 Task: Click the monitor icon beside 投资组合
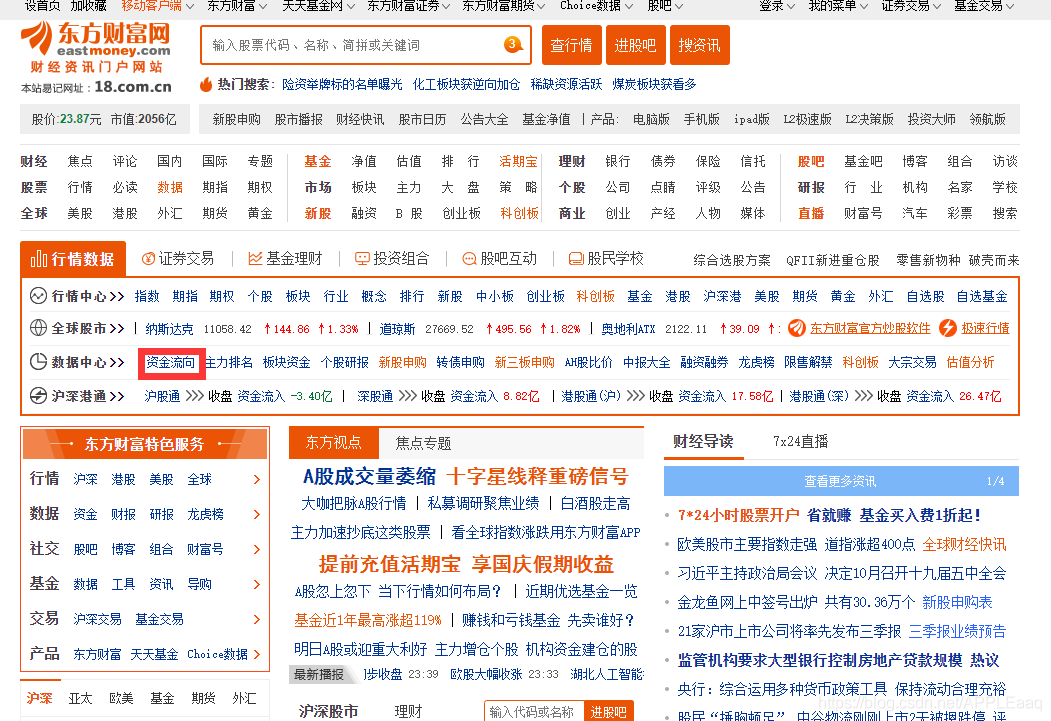[x=362, y=259]
